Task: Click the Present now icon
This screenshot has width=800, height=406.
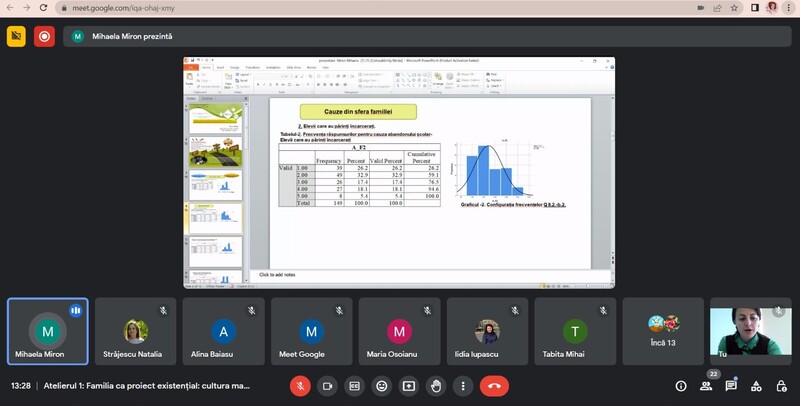Action: coord(408,385)
